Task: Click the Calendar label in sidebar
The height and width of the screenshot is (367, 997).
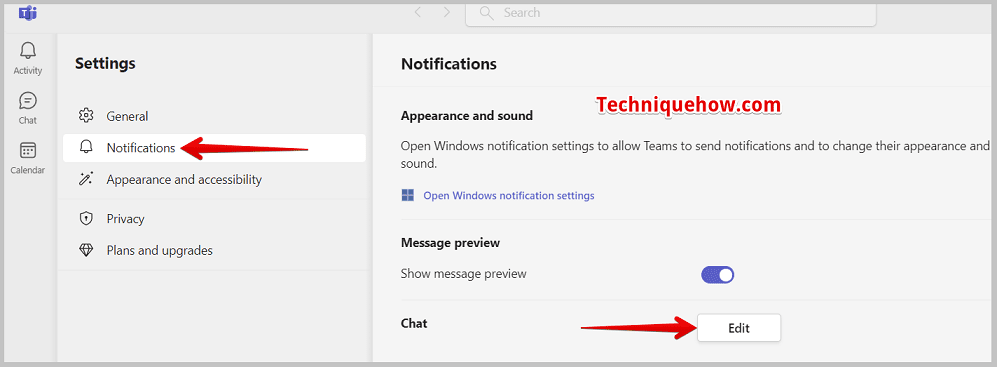Action: [x=28, y=170]
